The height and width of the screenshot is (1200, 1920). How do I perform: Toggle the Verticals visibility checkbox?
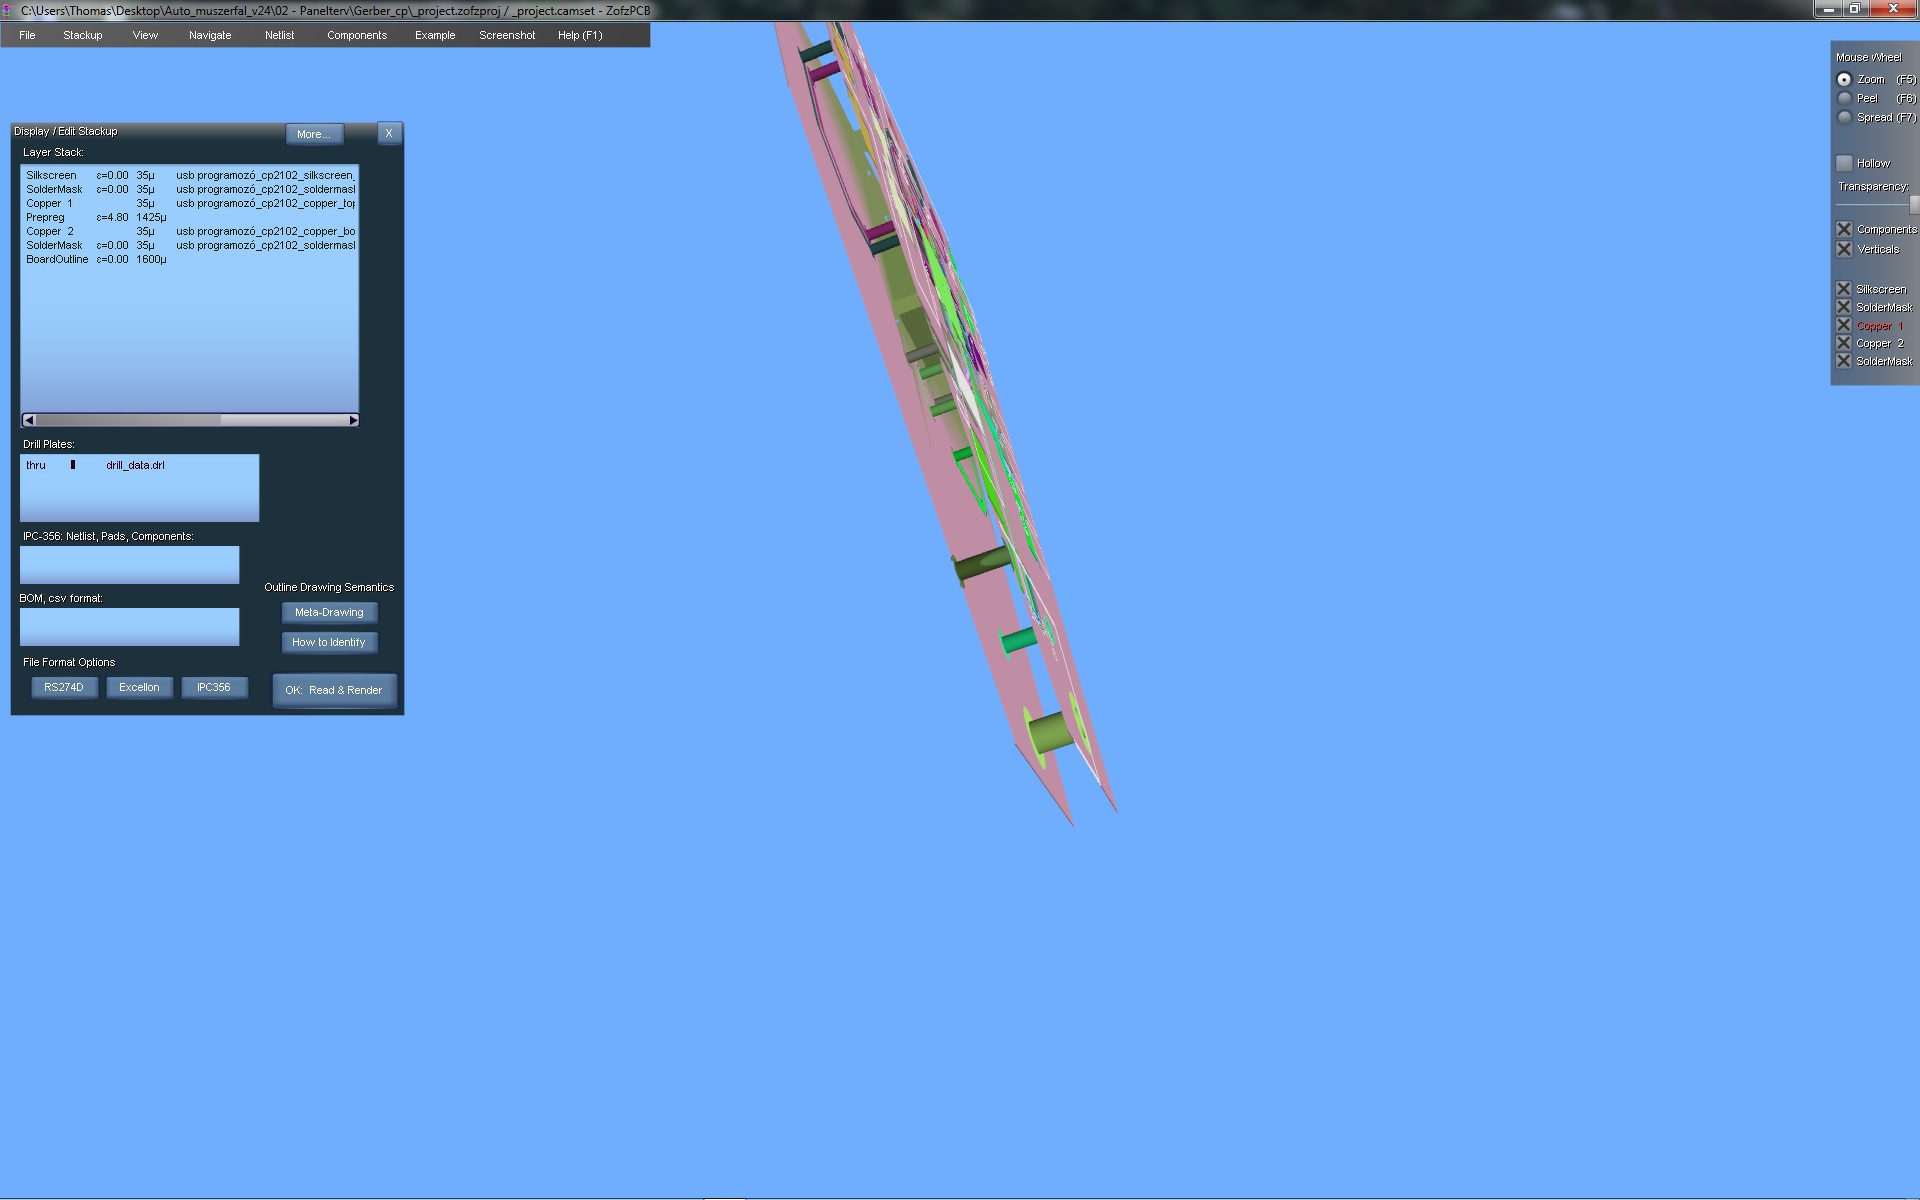pos(1844,249)
